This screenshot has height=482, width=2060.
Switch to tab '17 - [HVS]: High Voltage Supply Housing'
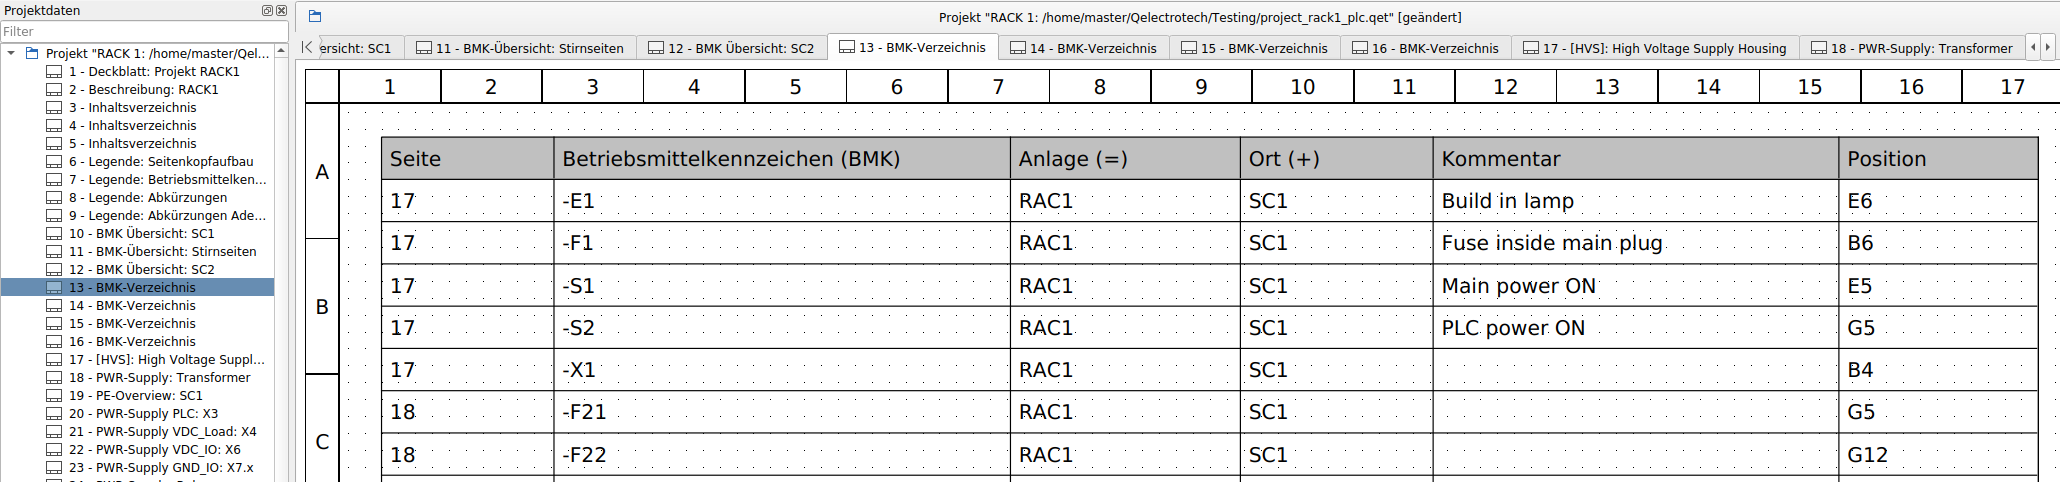click(x=1654, y=48)
